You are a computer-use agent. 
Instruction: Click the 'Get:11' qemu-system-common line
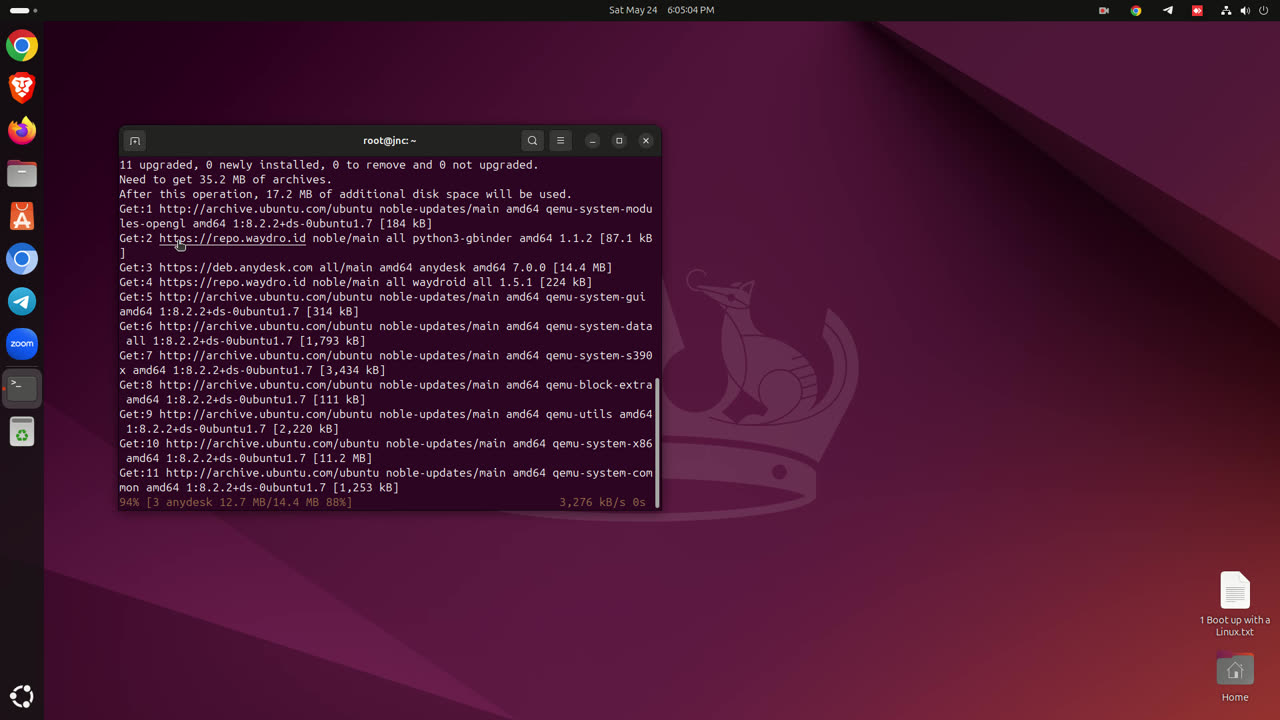pyautogui.click(x=386, y=480)
